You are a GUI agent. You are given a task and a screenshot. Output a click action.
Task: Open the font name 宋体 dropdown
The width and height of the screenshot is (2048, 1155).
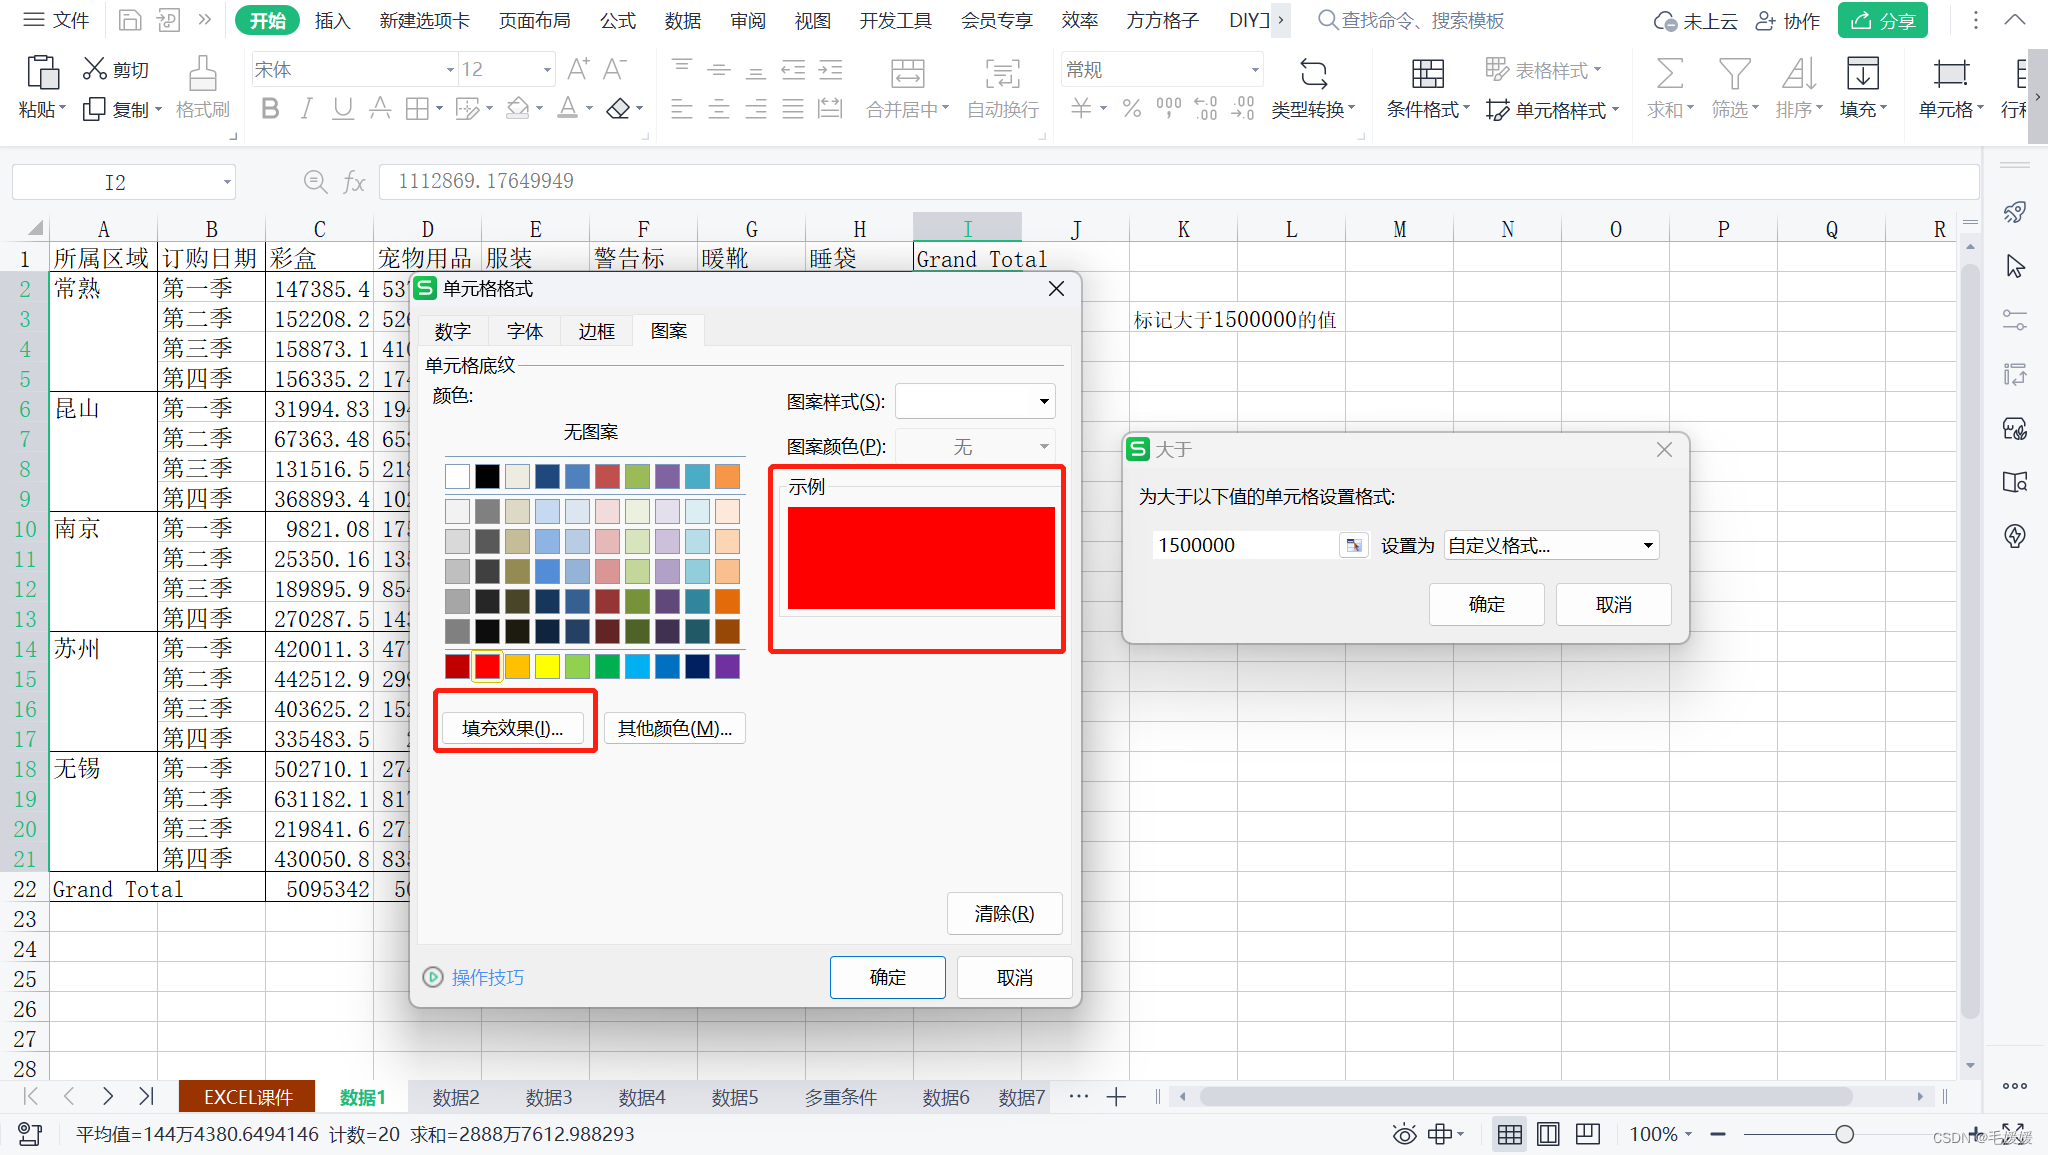click(449, 70)
